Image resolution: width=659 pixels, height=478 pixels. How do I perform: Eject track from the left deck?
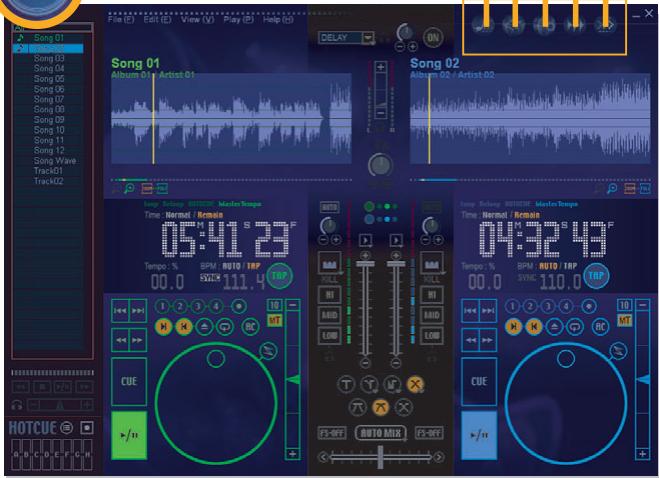(205, 327)
